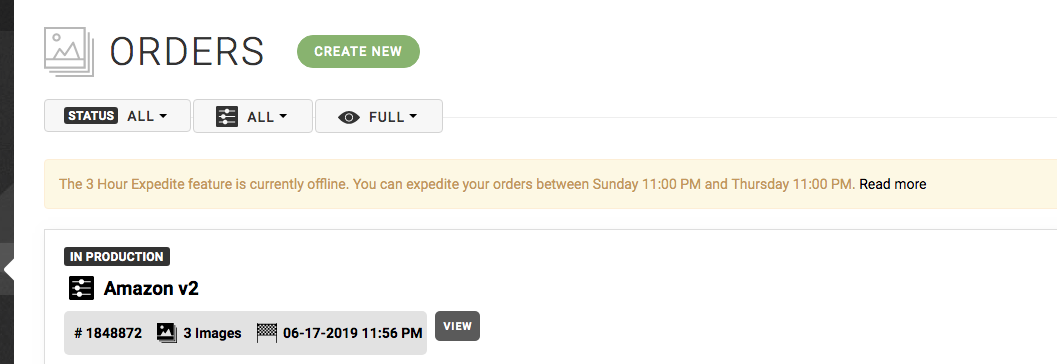Open the Amazon v2 order title
Viewport: 1057px width, 364px height.
(151, 289)
